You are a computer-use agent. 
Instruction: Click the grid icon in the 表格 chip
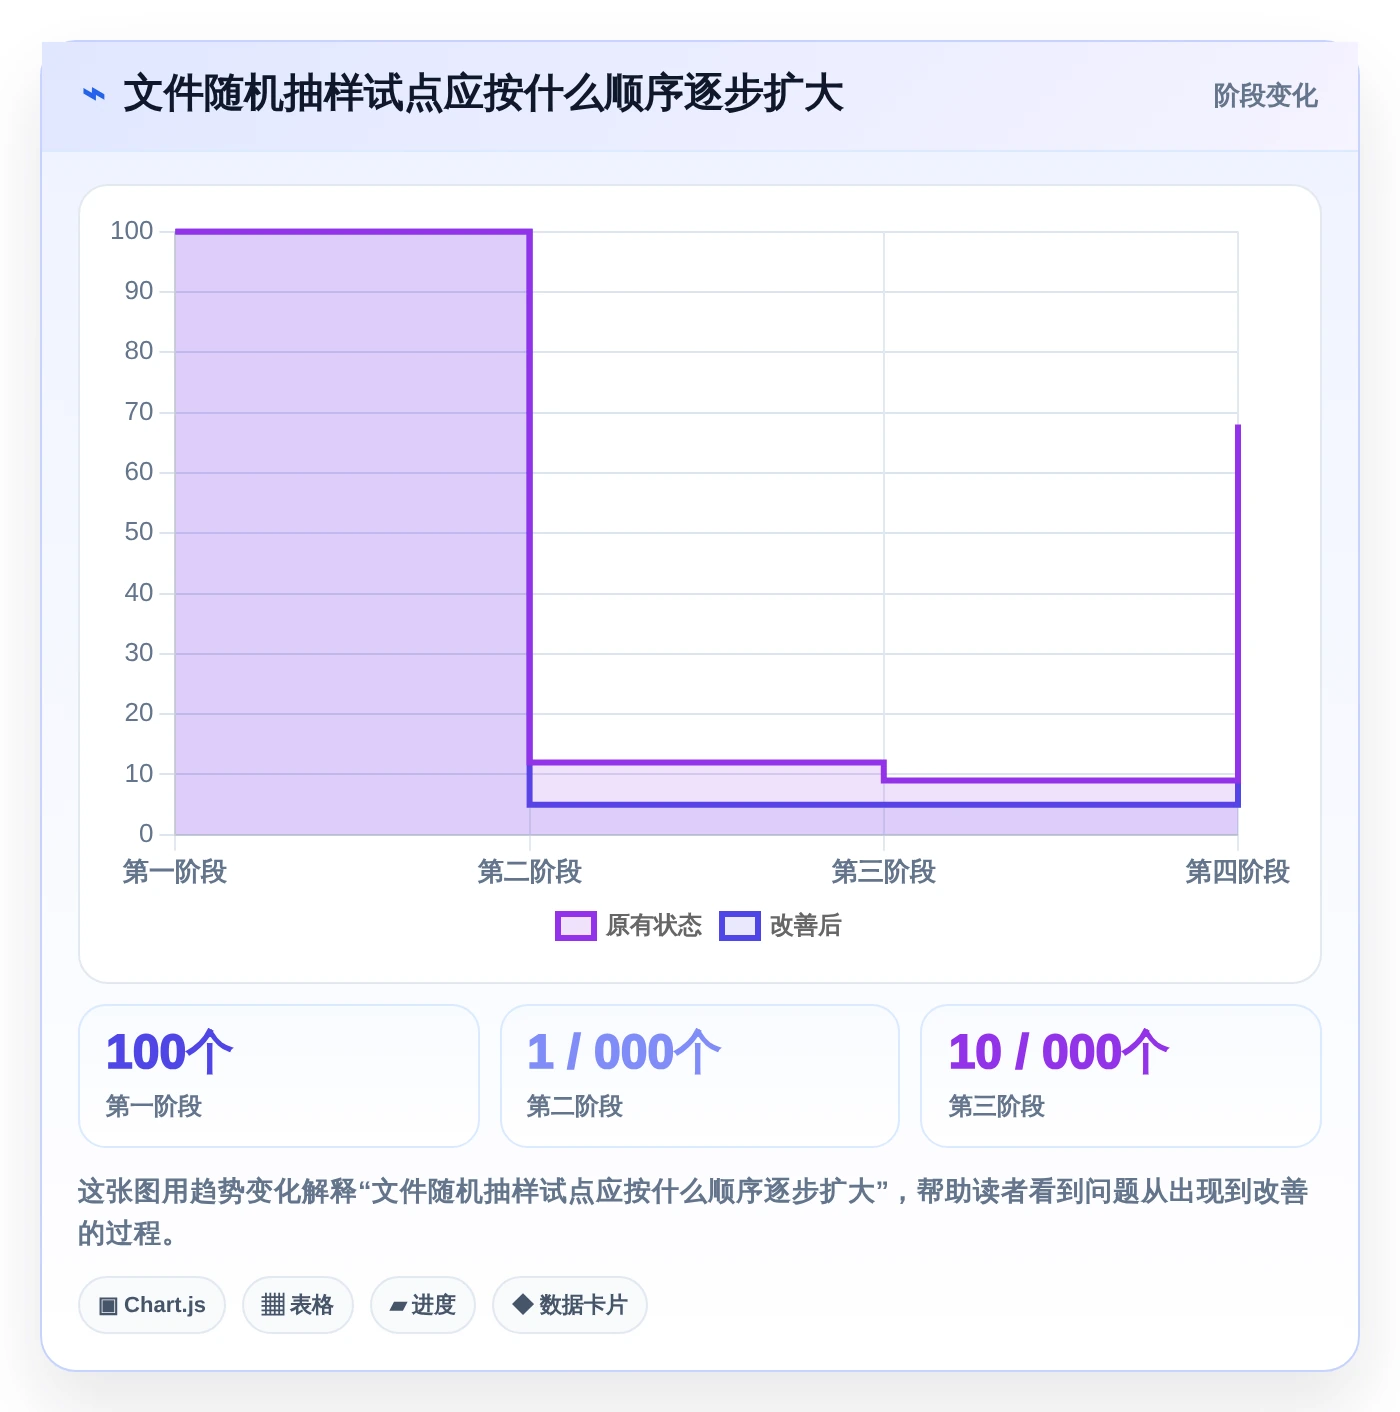(x=273, y=1305)
